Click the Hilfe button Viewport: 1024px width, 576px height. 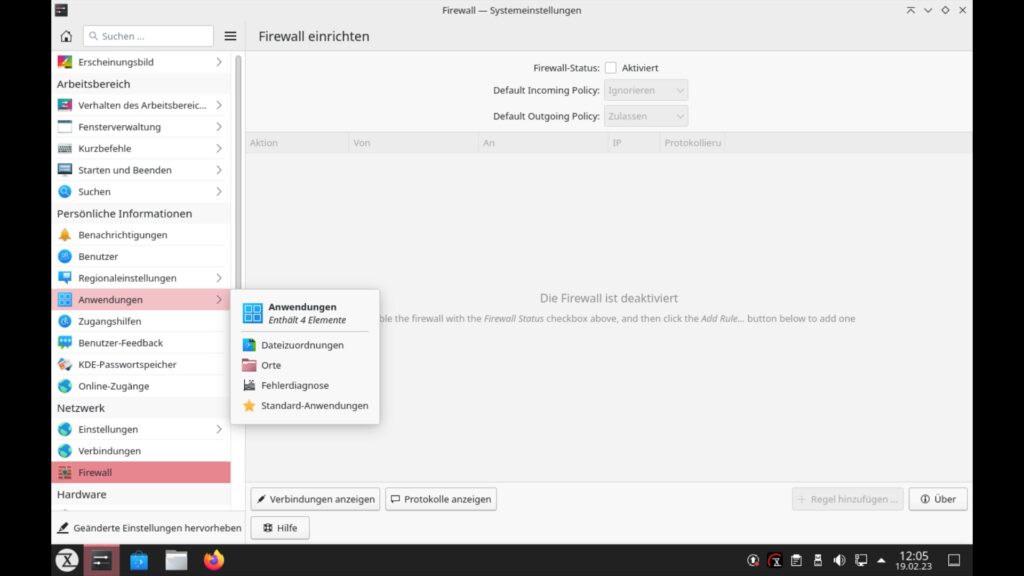(x=280, y=528)
